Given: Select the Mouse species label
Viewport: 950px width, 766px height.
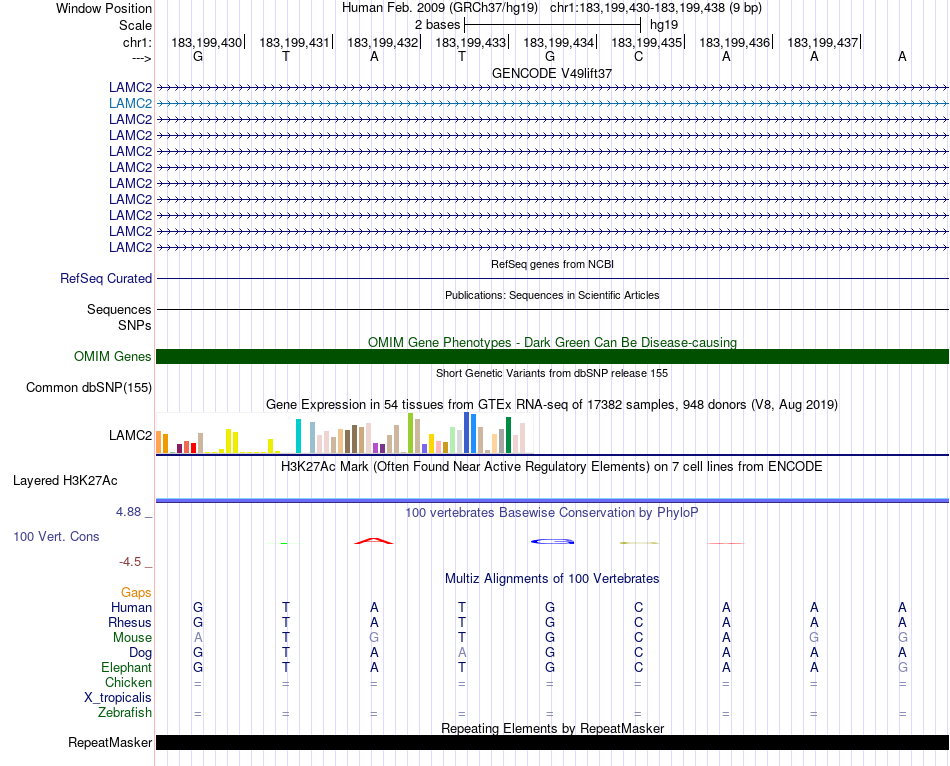Looking at the screenshot, I should pyautogui.click(x=132, y=638).
